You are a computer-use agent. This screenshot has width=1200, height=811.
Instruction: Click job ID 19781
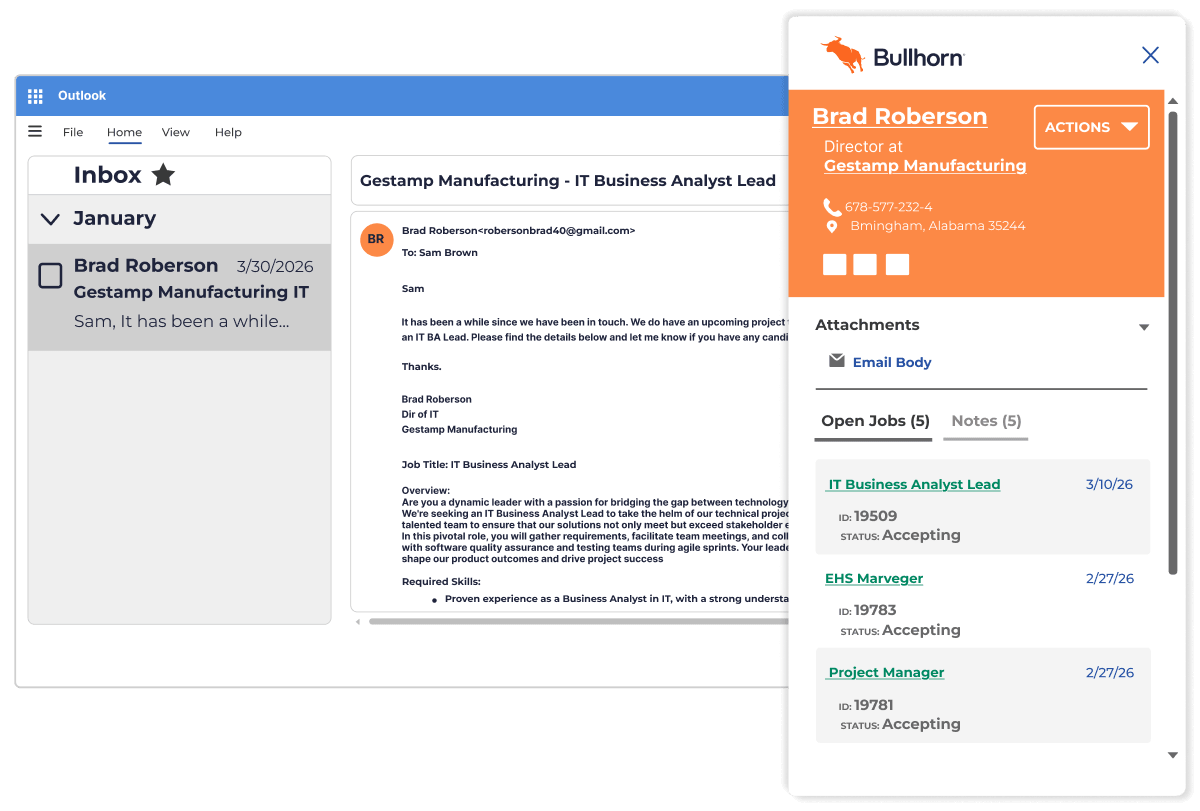874,705
